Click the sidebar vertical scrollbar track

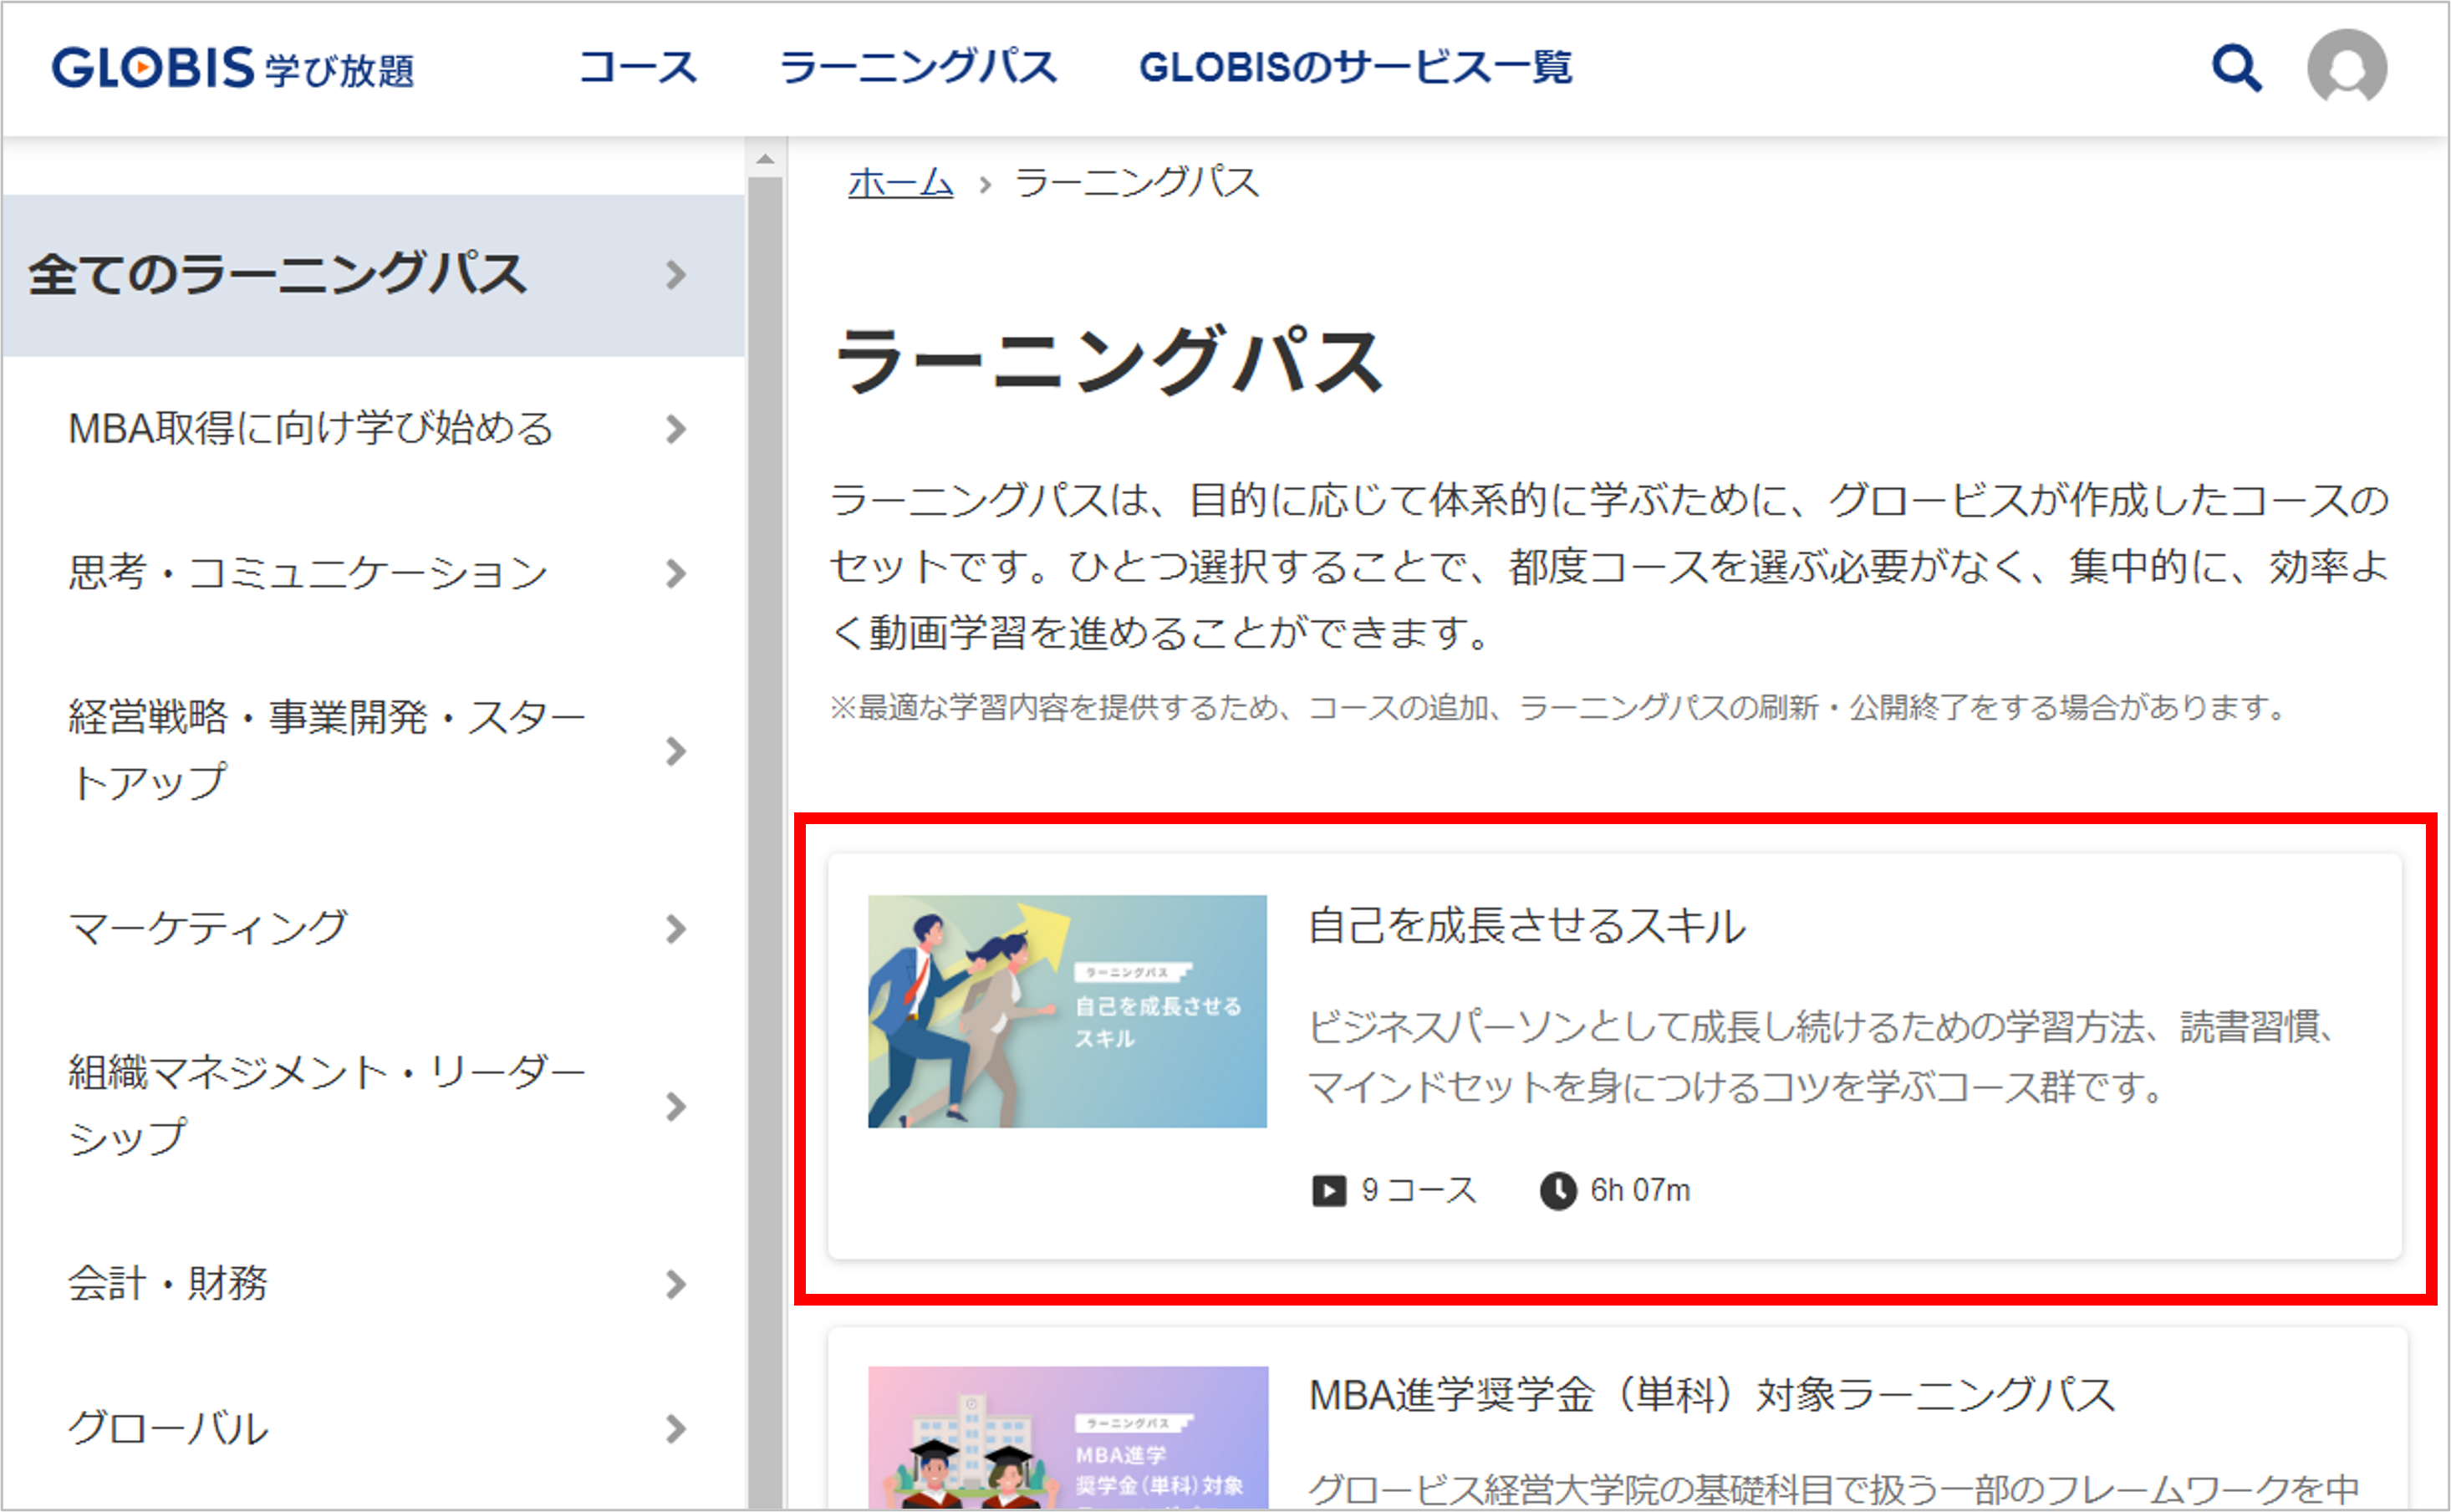click(765, 842)
